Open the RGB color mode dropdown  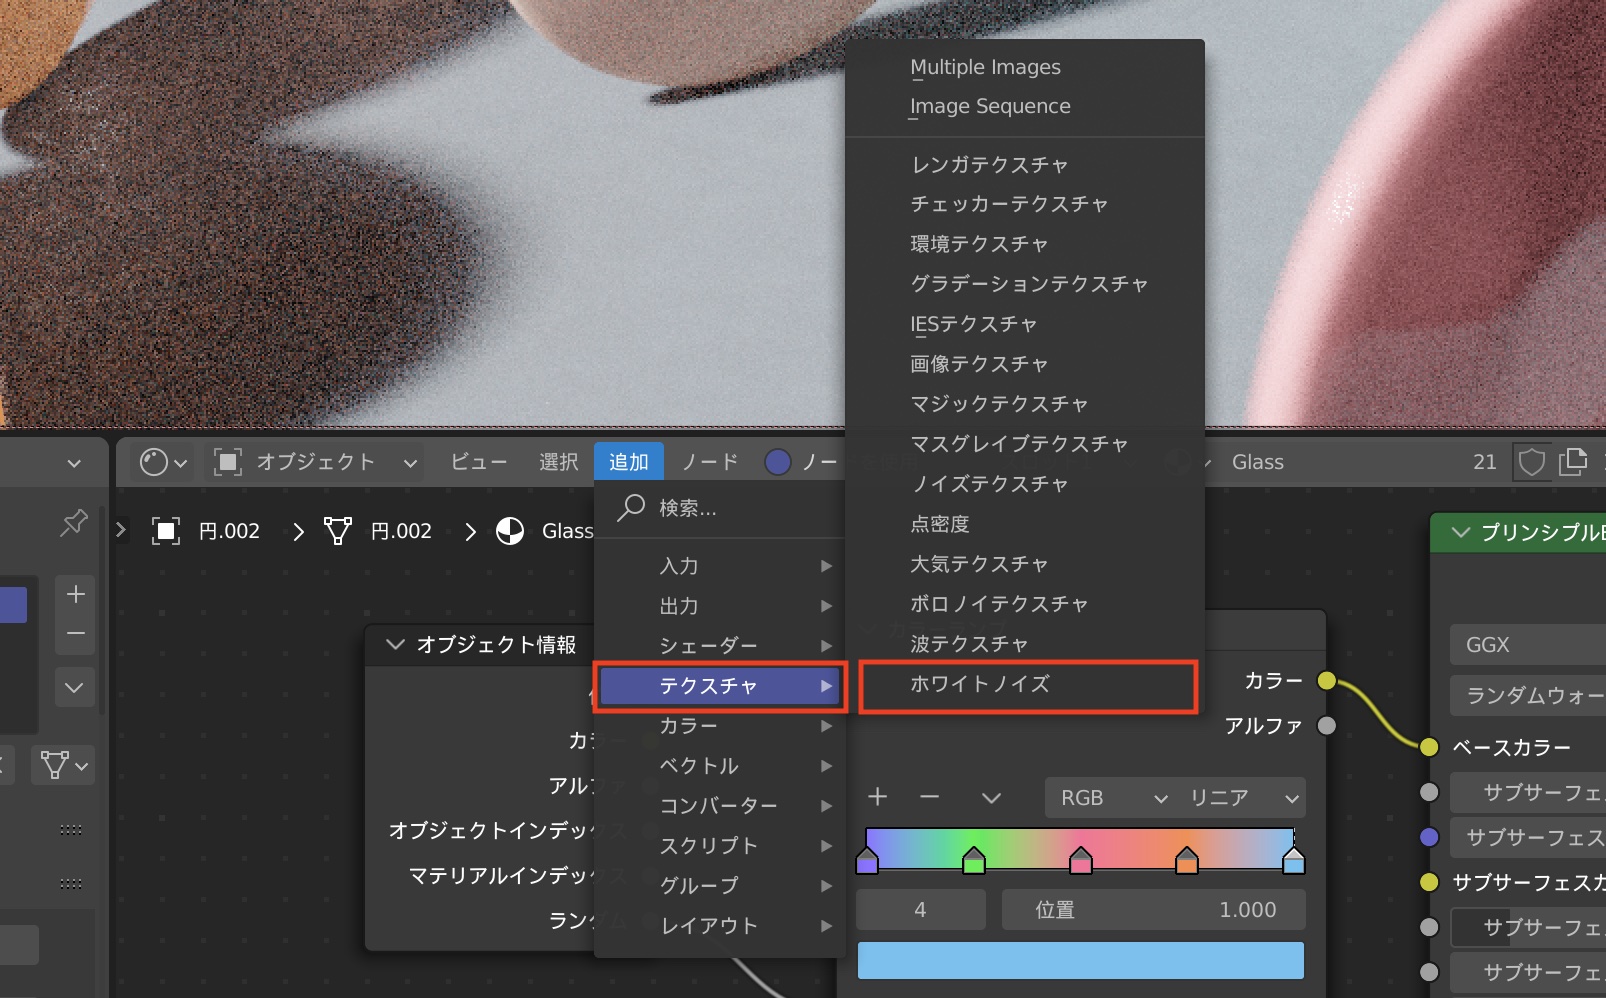1112,798
